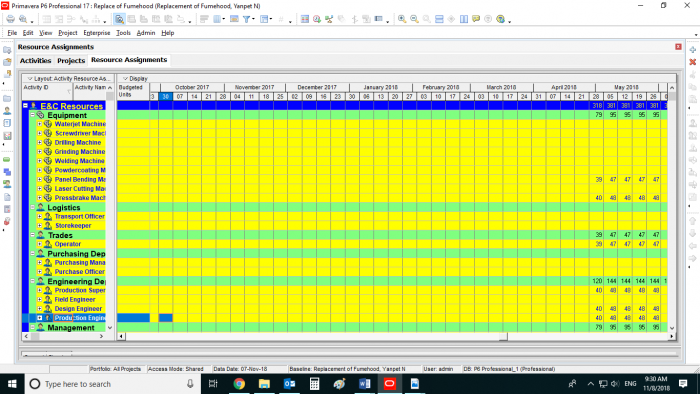
Task: Expand the Waterjet Machine resource row
Action: (40, 124)
